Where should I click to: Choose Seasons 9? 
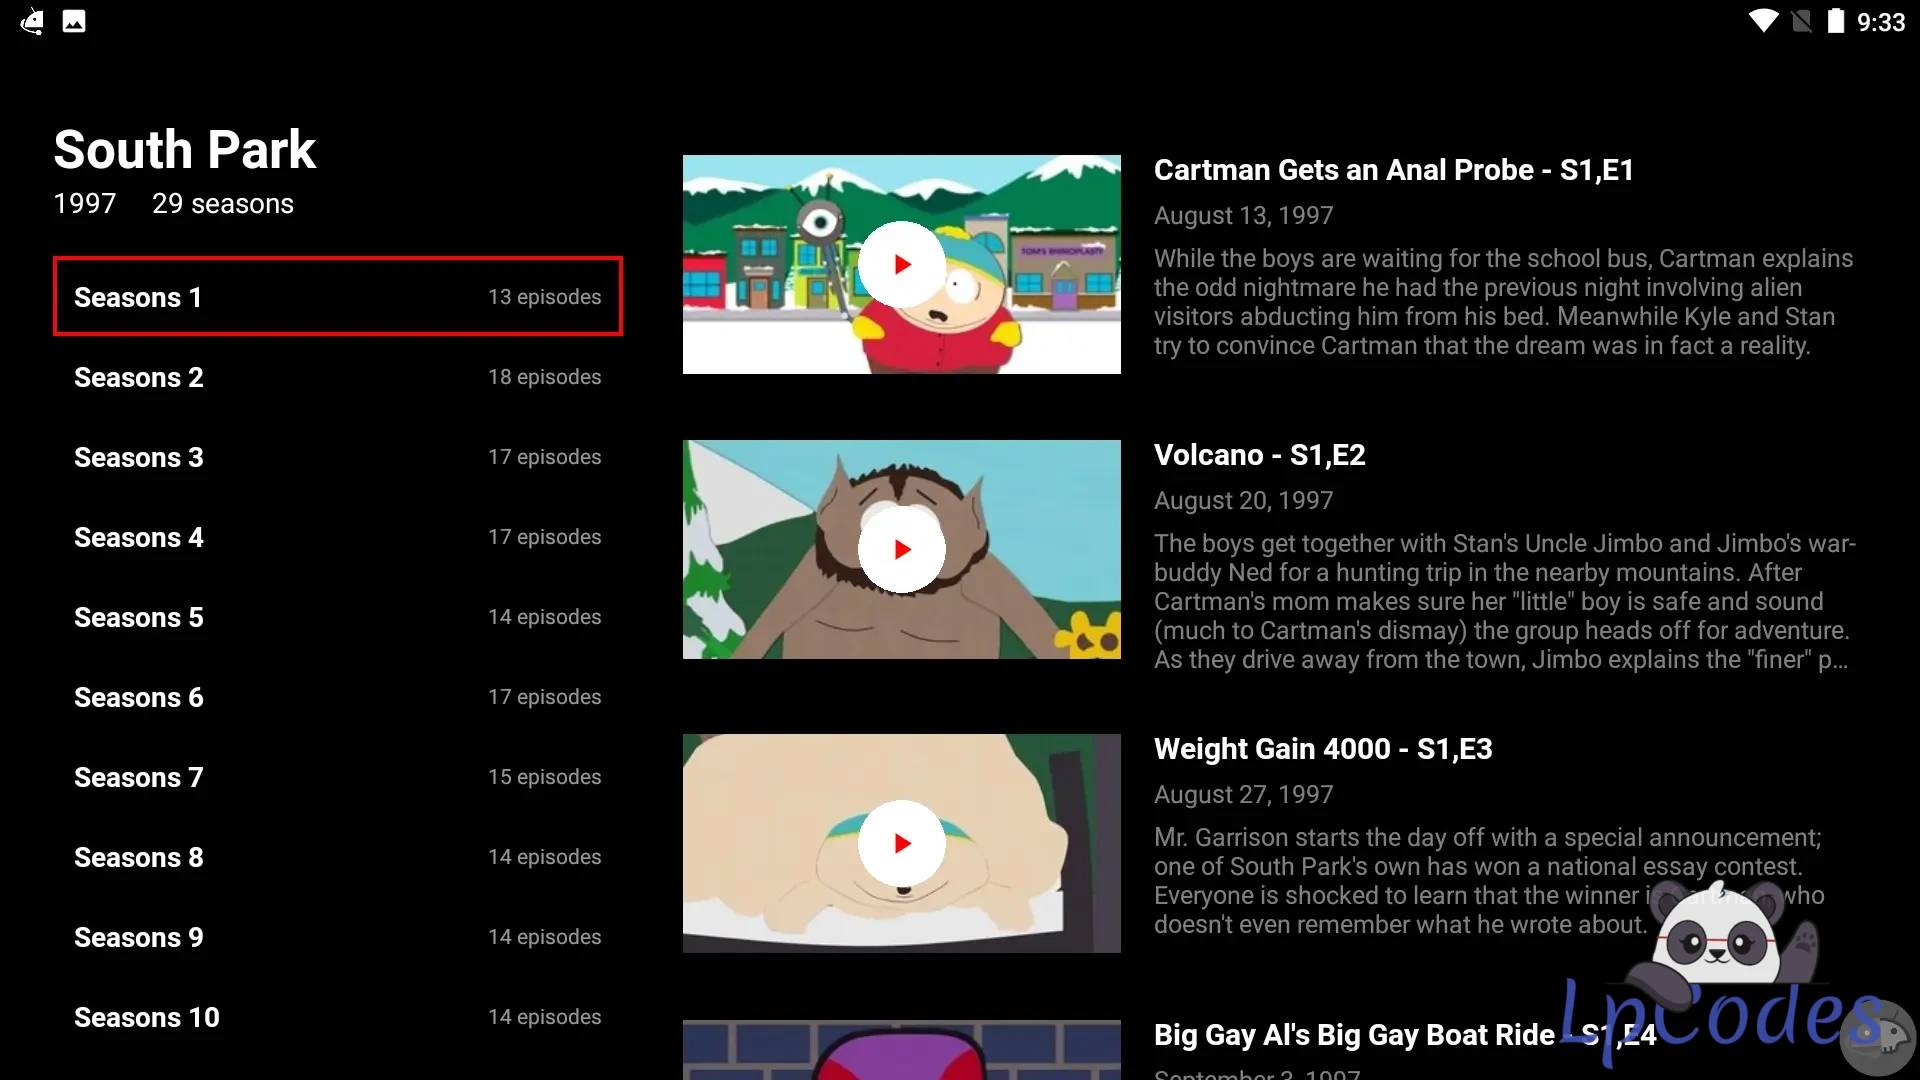(x=338, y=937)
